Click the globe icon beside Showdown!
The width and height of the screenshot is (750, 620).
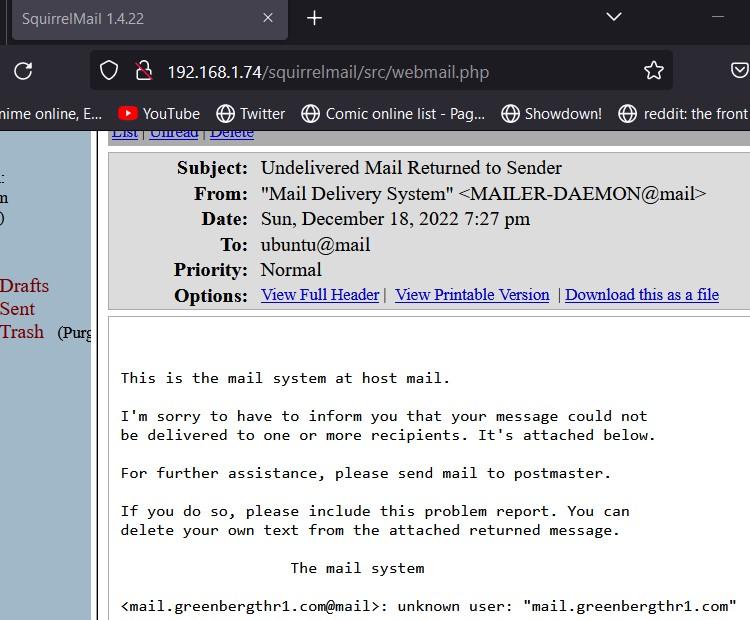tap(510, 114)
